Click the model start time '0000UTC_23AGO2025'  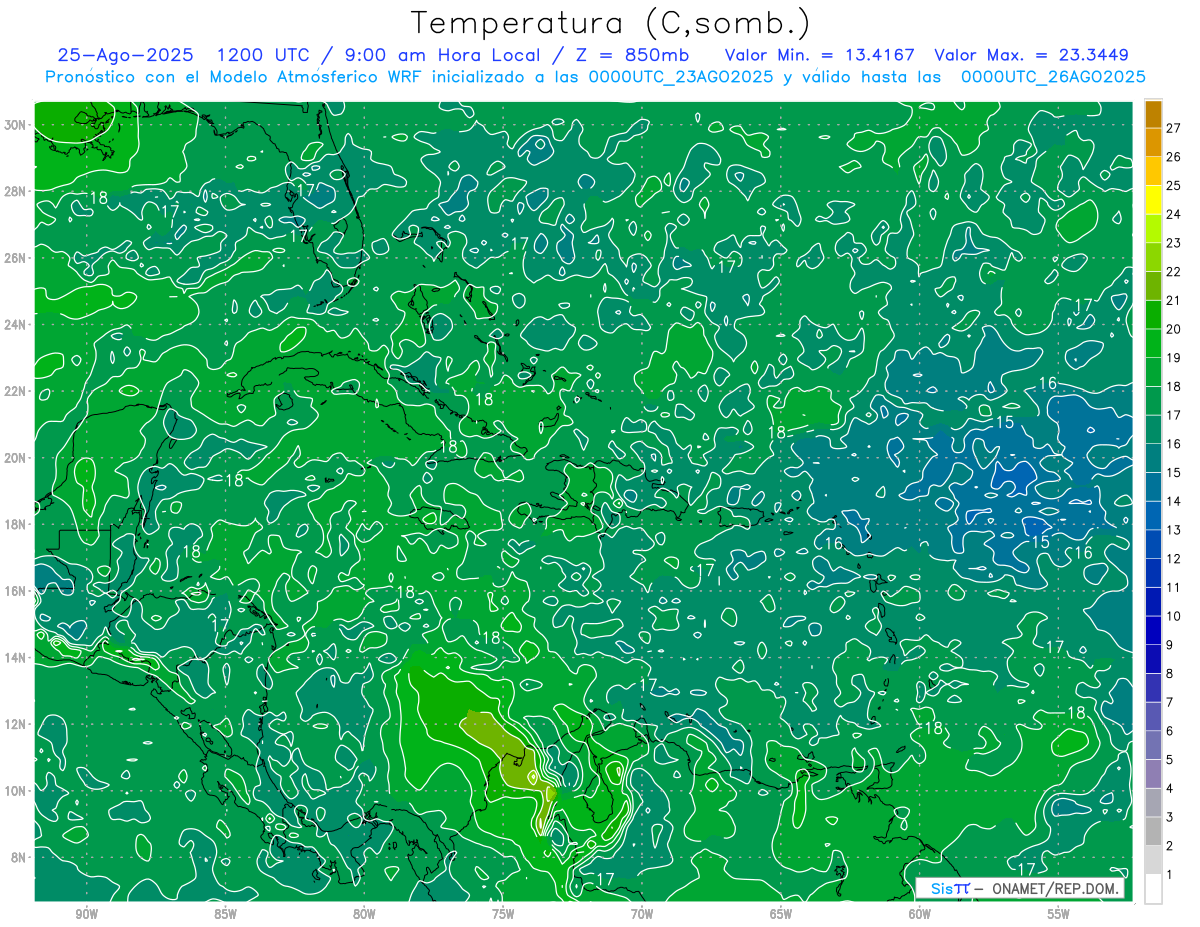tap(681, 77)
